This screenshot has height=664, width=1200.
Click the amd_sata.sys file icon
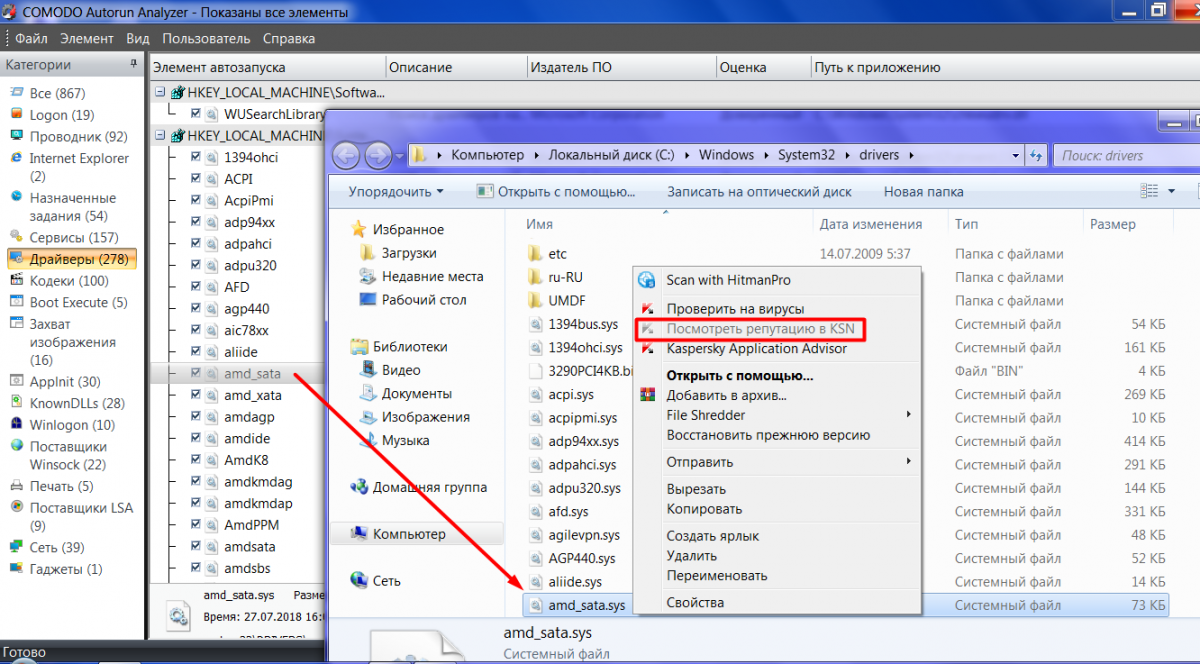pyautogui.click(x=535, y=605)
